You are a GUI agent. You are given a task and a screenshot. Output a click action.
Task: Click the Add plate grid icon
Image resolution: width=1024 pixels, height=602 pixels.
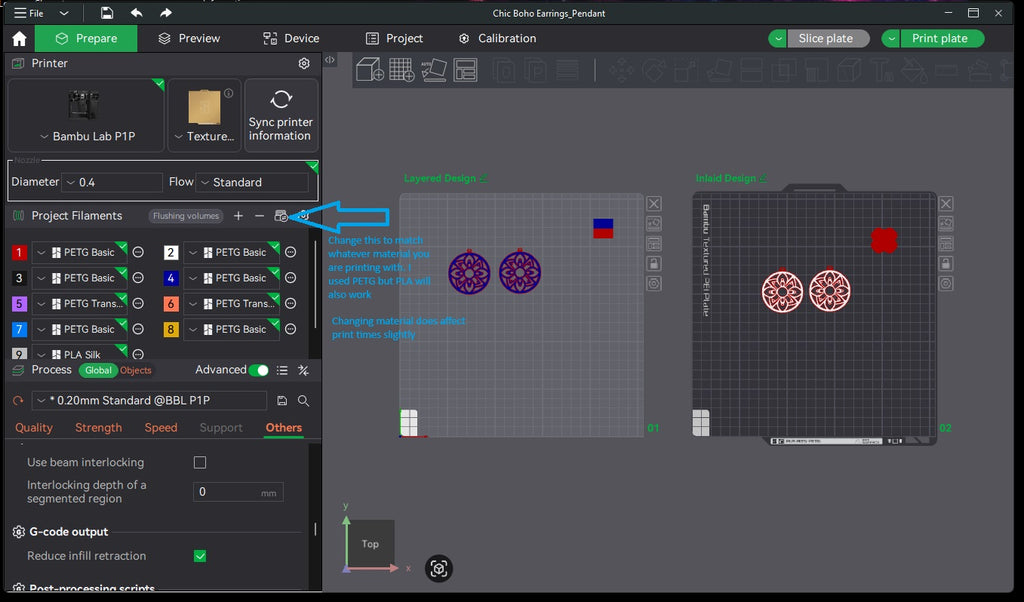pos(401,70)
